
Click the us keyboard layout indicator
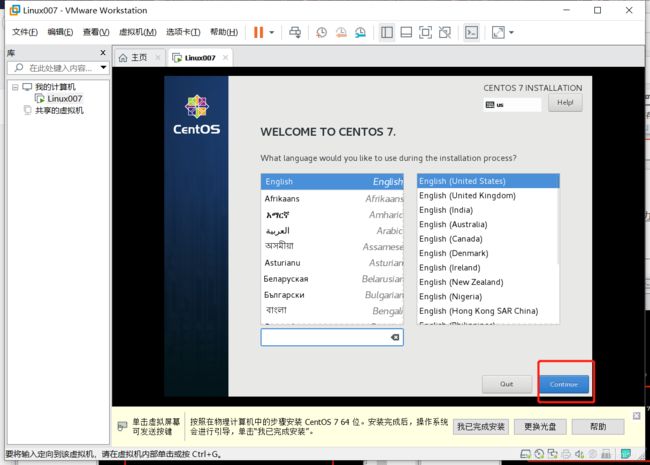512,105
